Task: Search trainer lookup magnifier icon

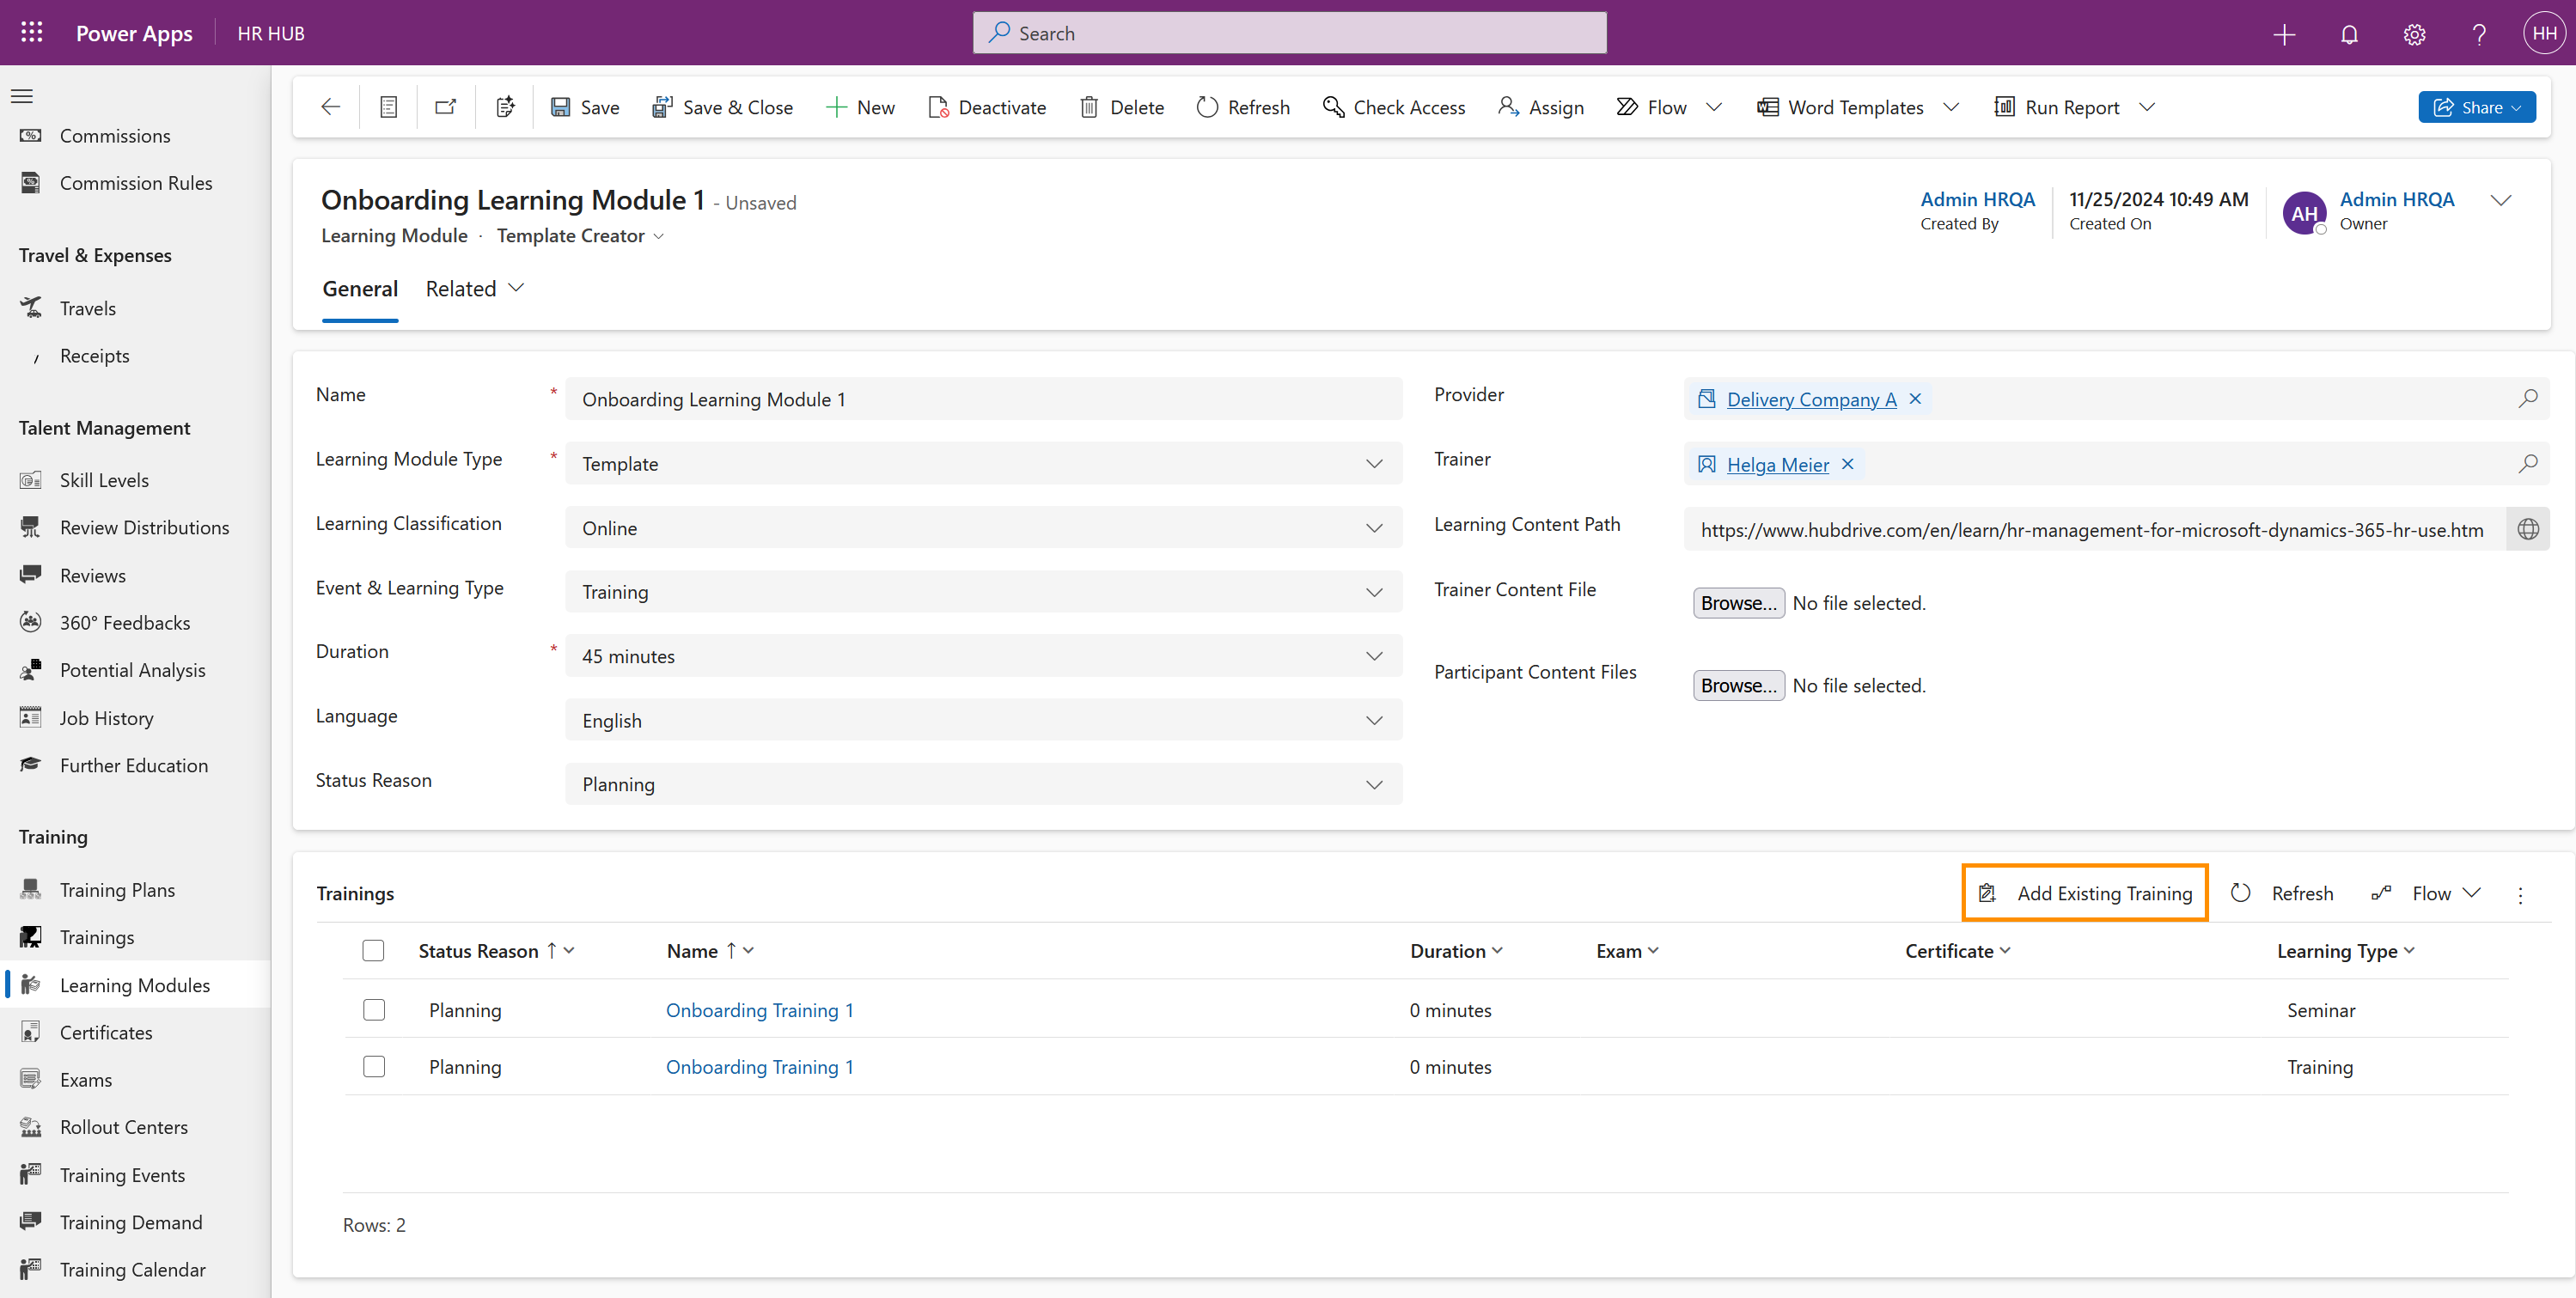Action: [x=2527, y=464]
